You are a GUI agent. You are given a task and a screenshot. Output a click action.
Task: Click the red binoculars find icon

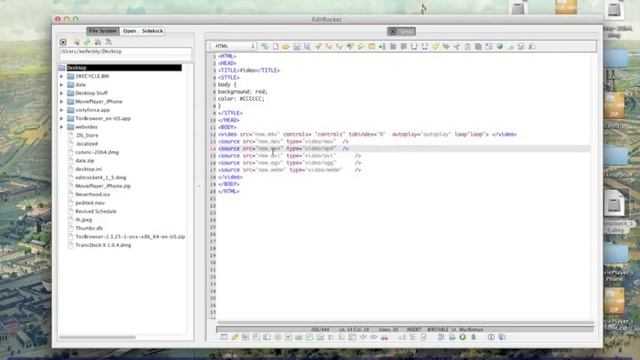(x=384, y=337)
